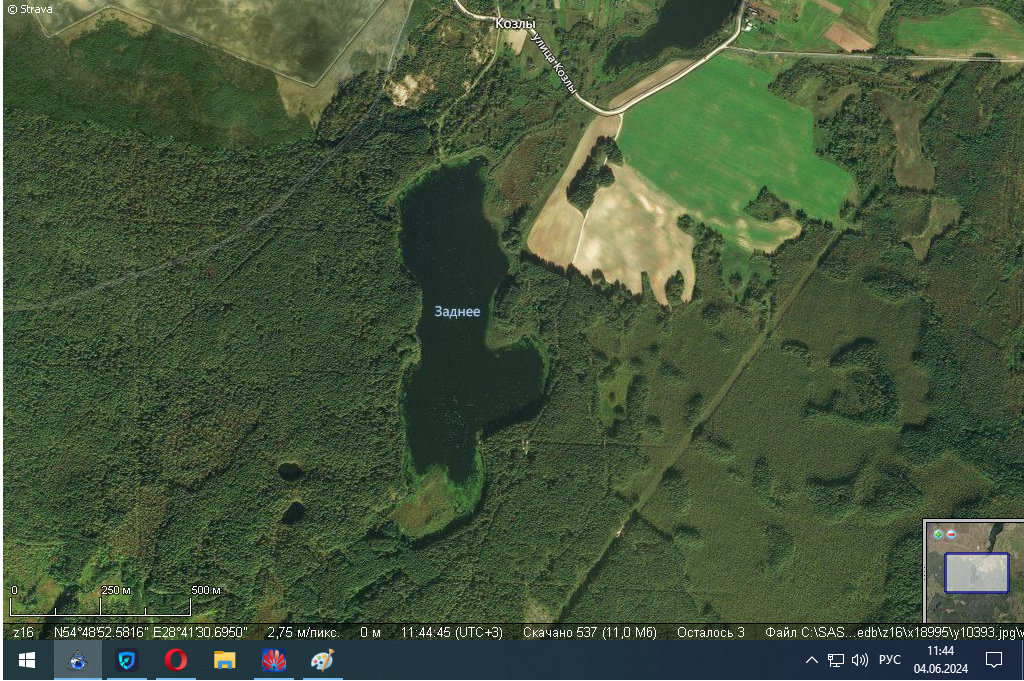Click the coordinates readout in status bar
Image resolution: width=1024 pixels, height=681 pixels.
point(150,632)
